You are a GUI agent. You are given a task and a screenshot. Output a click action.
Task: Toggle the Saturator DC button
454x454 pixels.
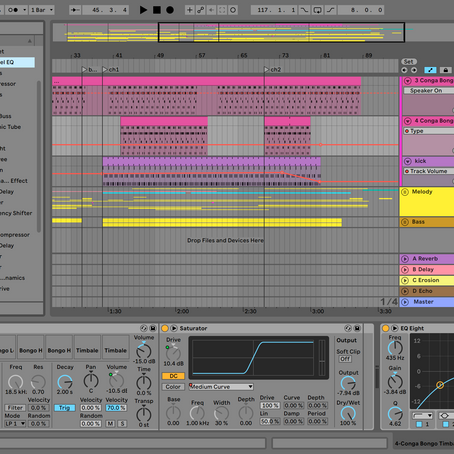(173, 376)
